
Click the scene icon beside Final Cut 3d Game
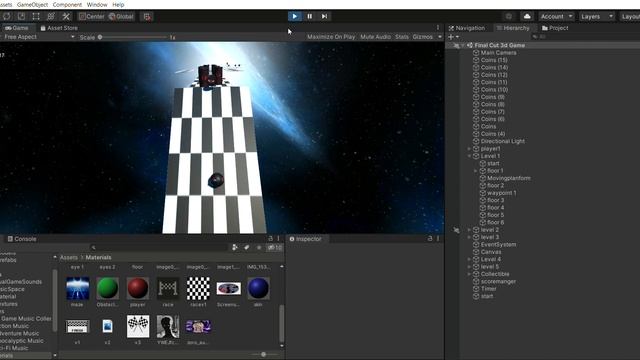tap(470, 45)
